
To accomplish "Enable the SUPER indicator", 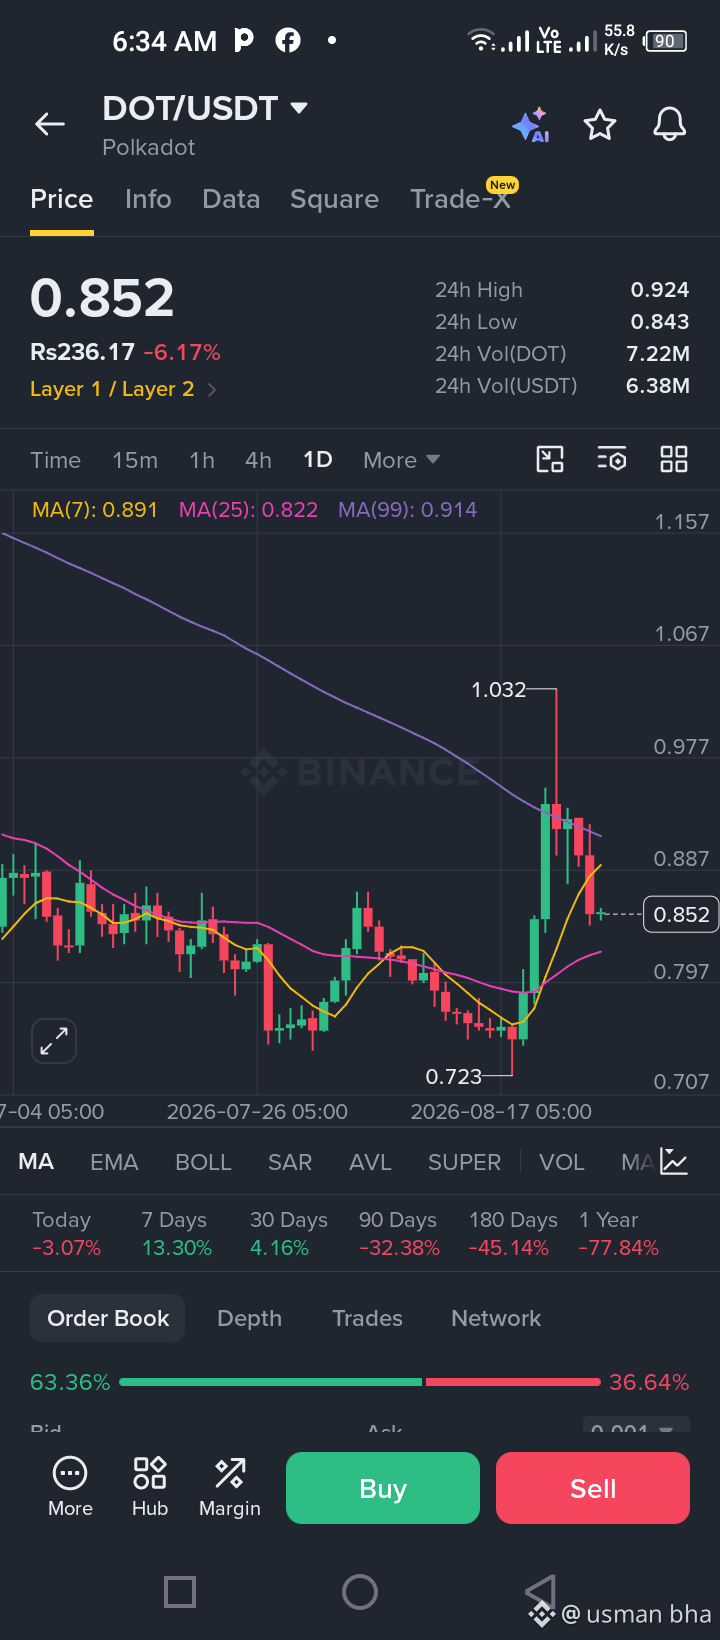I will tap(464, 1162).
